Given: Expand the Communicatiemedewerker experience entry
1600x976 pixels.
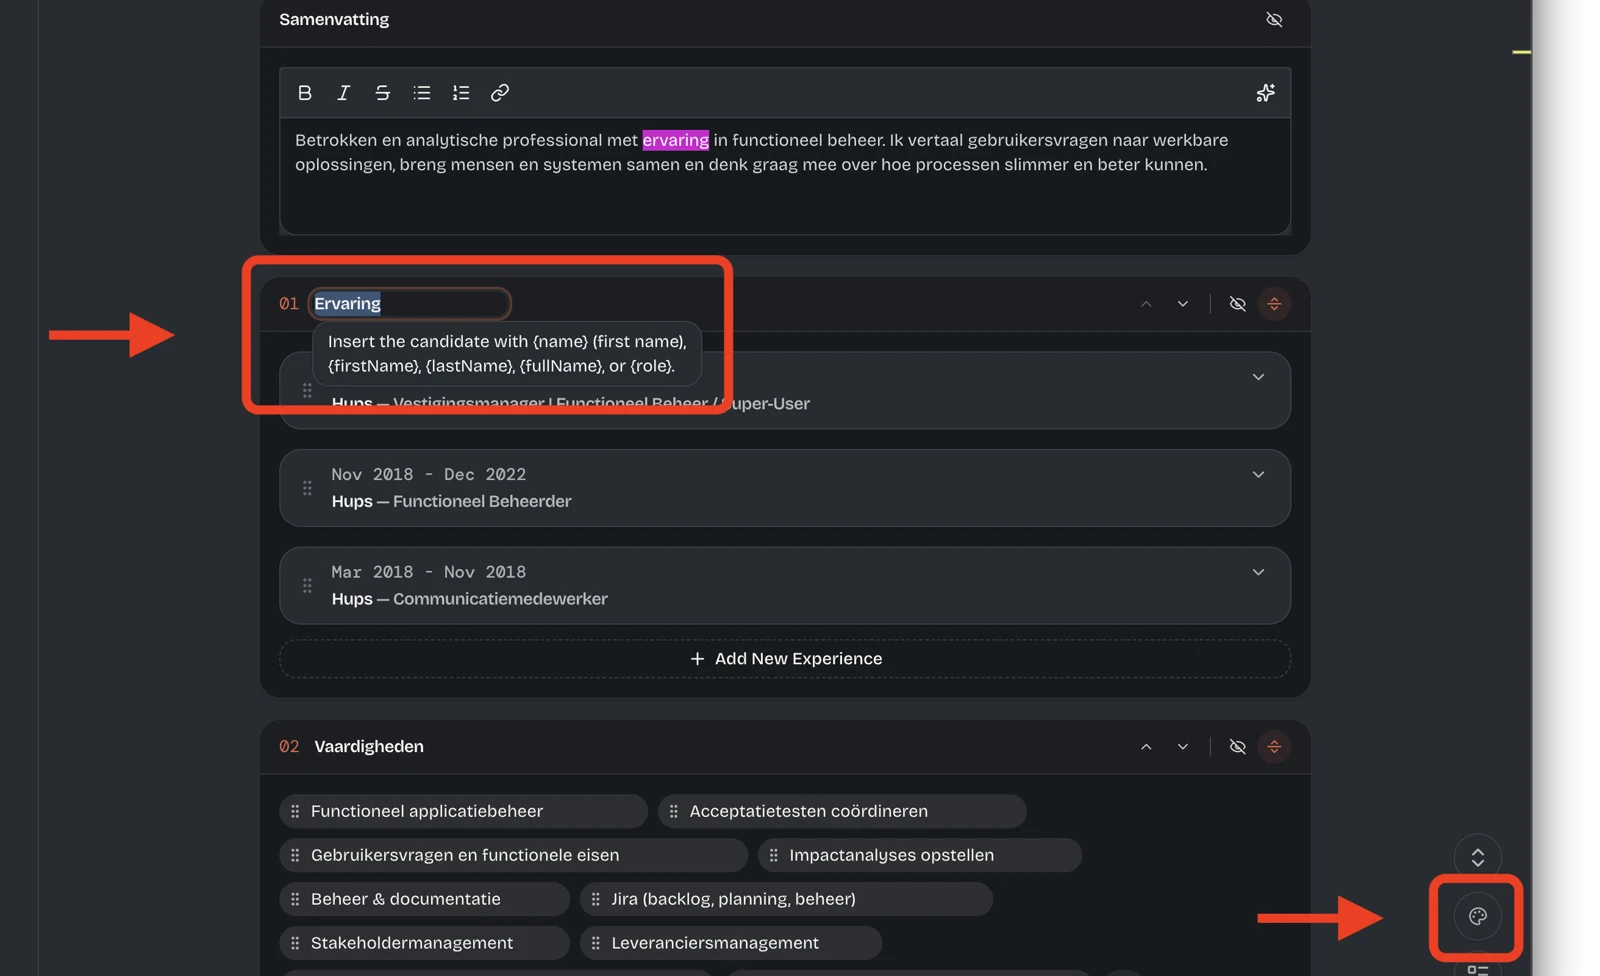Looking at the screenshot, I should [1258, 572].
